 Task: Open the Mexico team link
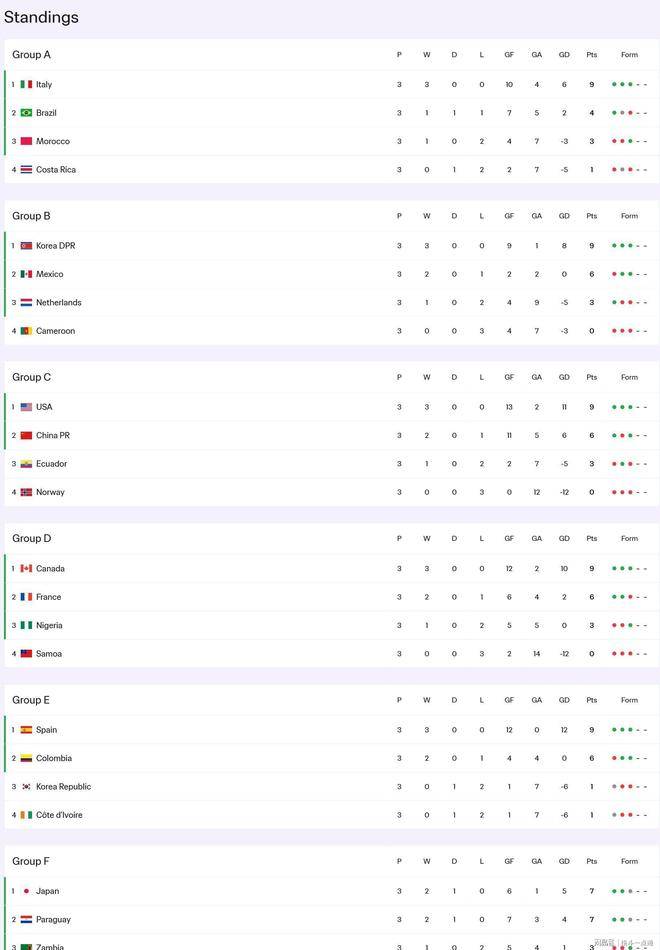[x=50, y=274]
